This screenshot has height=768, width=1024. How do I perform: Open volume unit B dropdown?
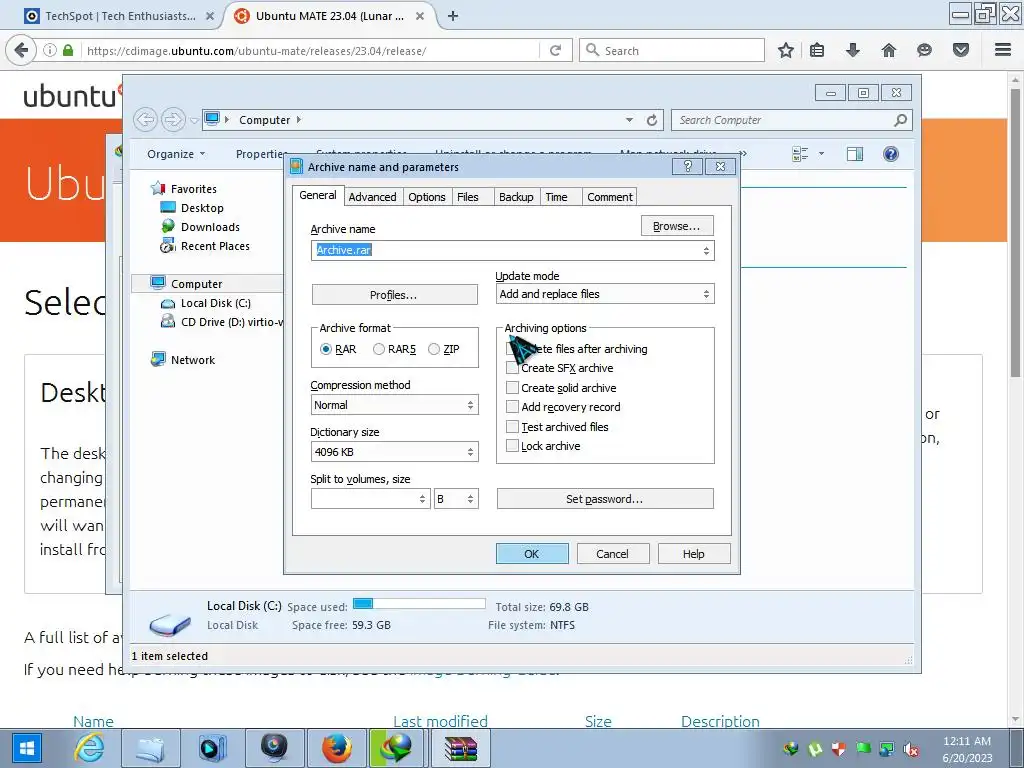point(456,499)
